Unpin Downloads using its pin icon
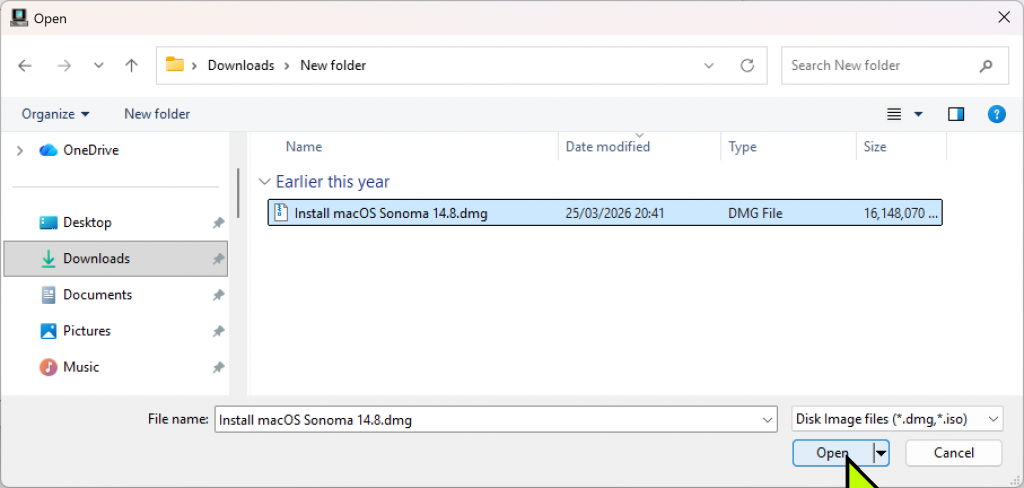 tap(218, 259)
